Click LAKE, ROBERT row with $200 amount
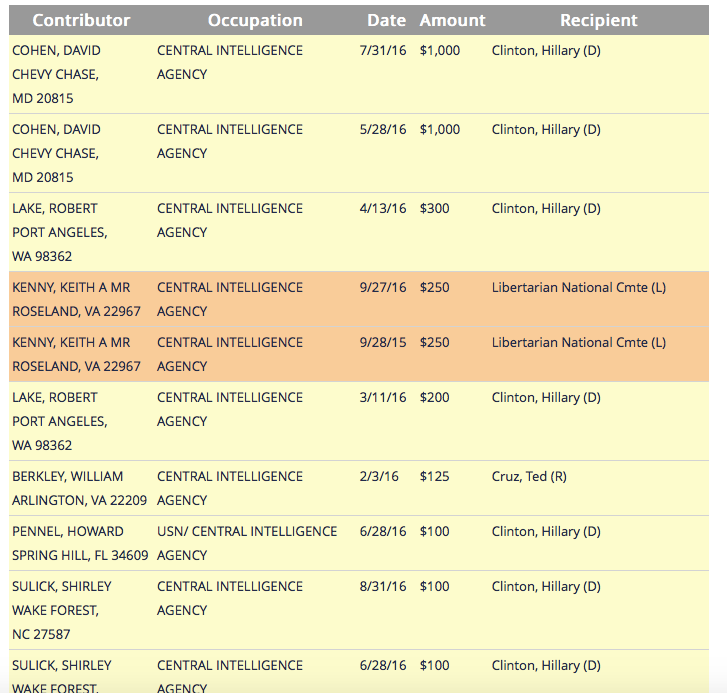The height and width of the screenshot is (693, 727). (359, 421)
